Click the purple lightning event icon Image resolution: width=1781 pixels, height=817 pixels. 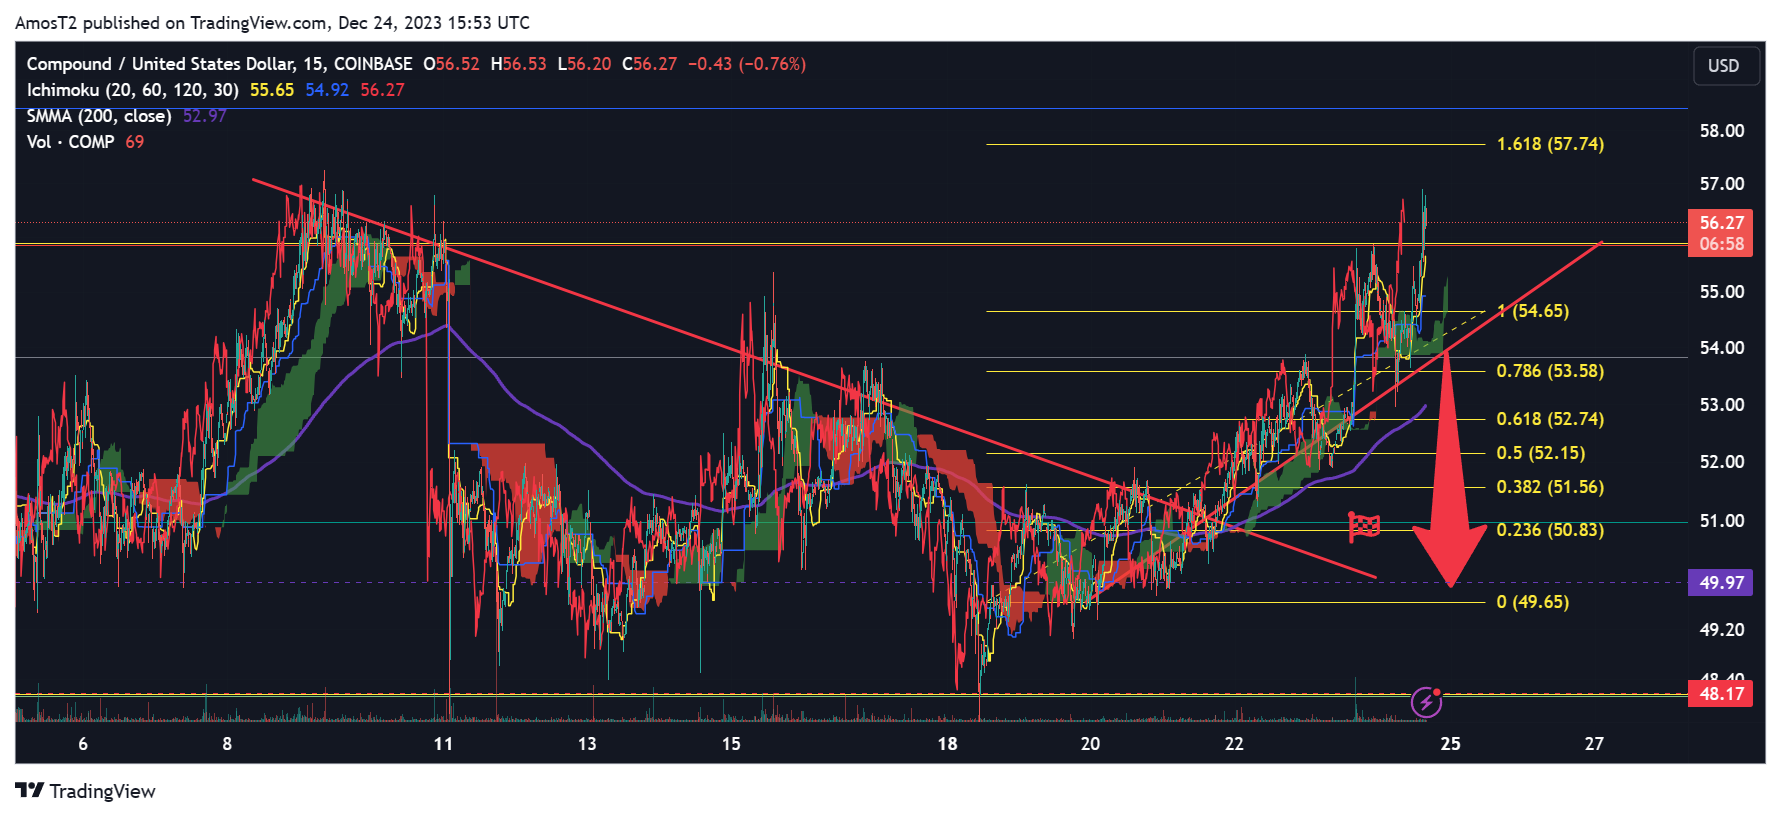click(1426, 702)
